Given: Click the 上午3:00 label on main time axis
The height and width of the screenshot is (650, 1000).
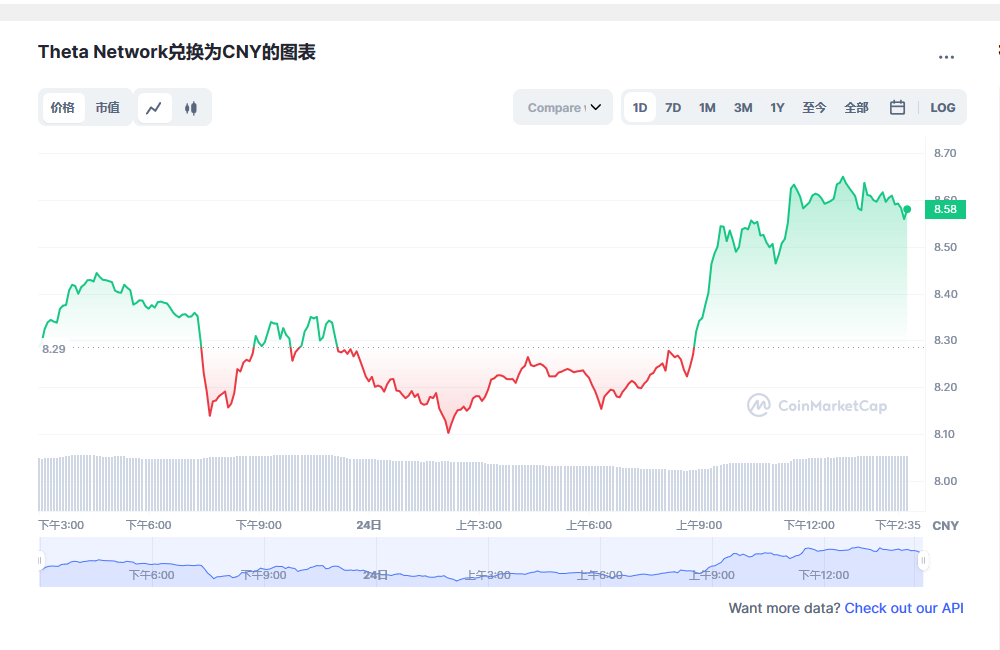Looking at the screenshot, I should [478, 525].
